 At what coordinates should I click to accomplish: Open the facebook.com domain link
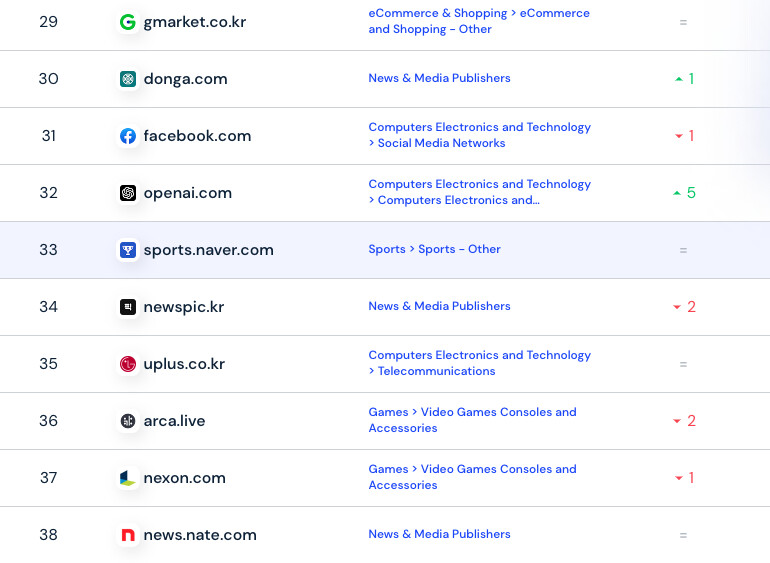[197, 136]
